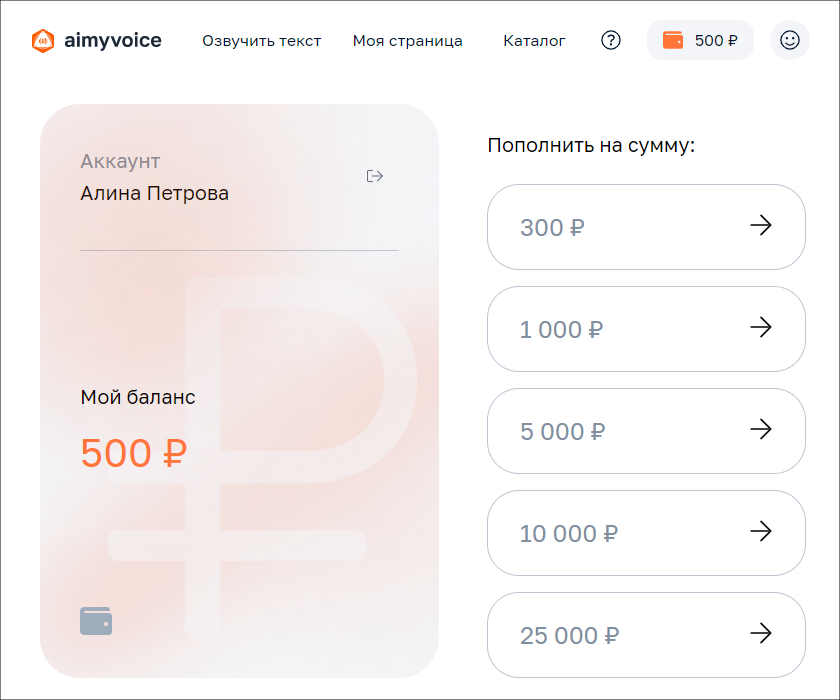This screenshot has height=700, width=840.
Task: Click the arrow next to 25 000 ₽
Action: click(762, 635)
